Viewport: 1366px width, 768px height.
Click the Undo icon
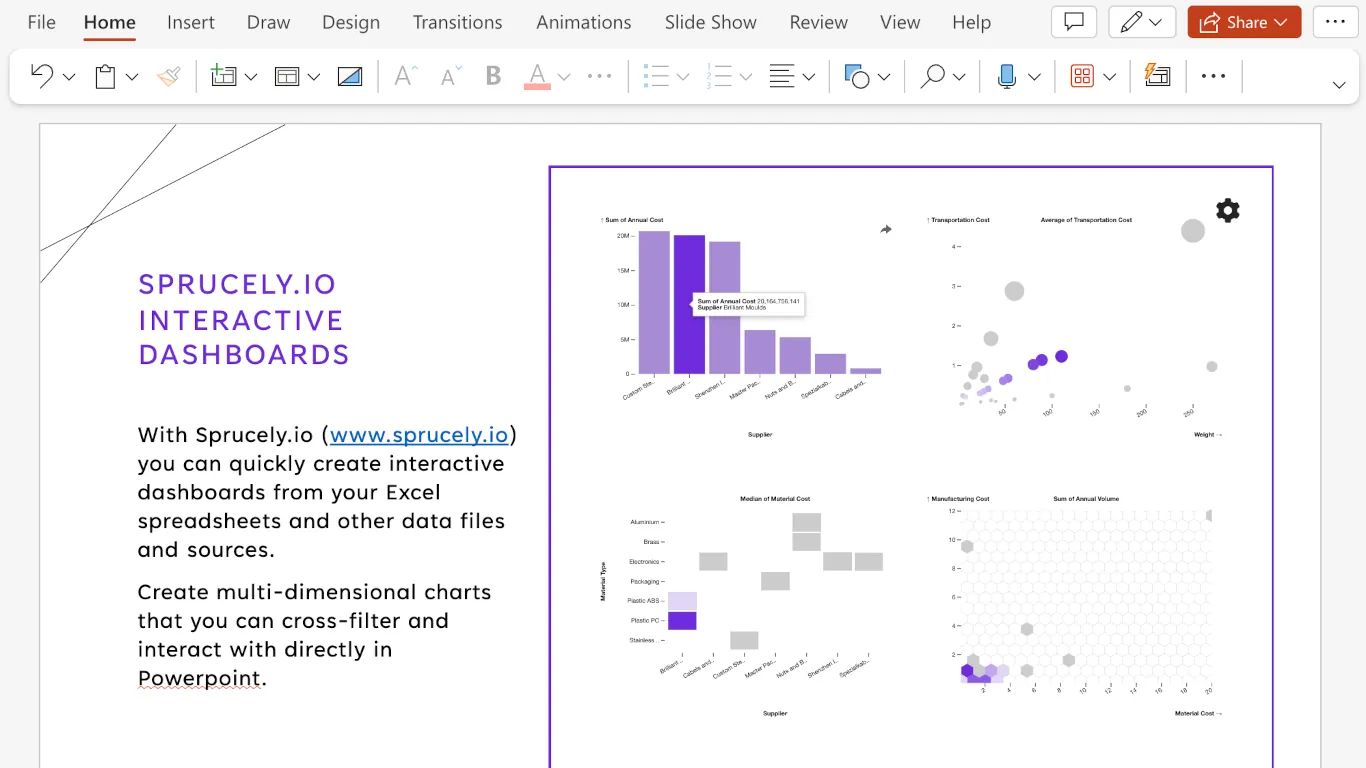click(43, 75)
